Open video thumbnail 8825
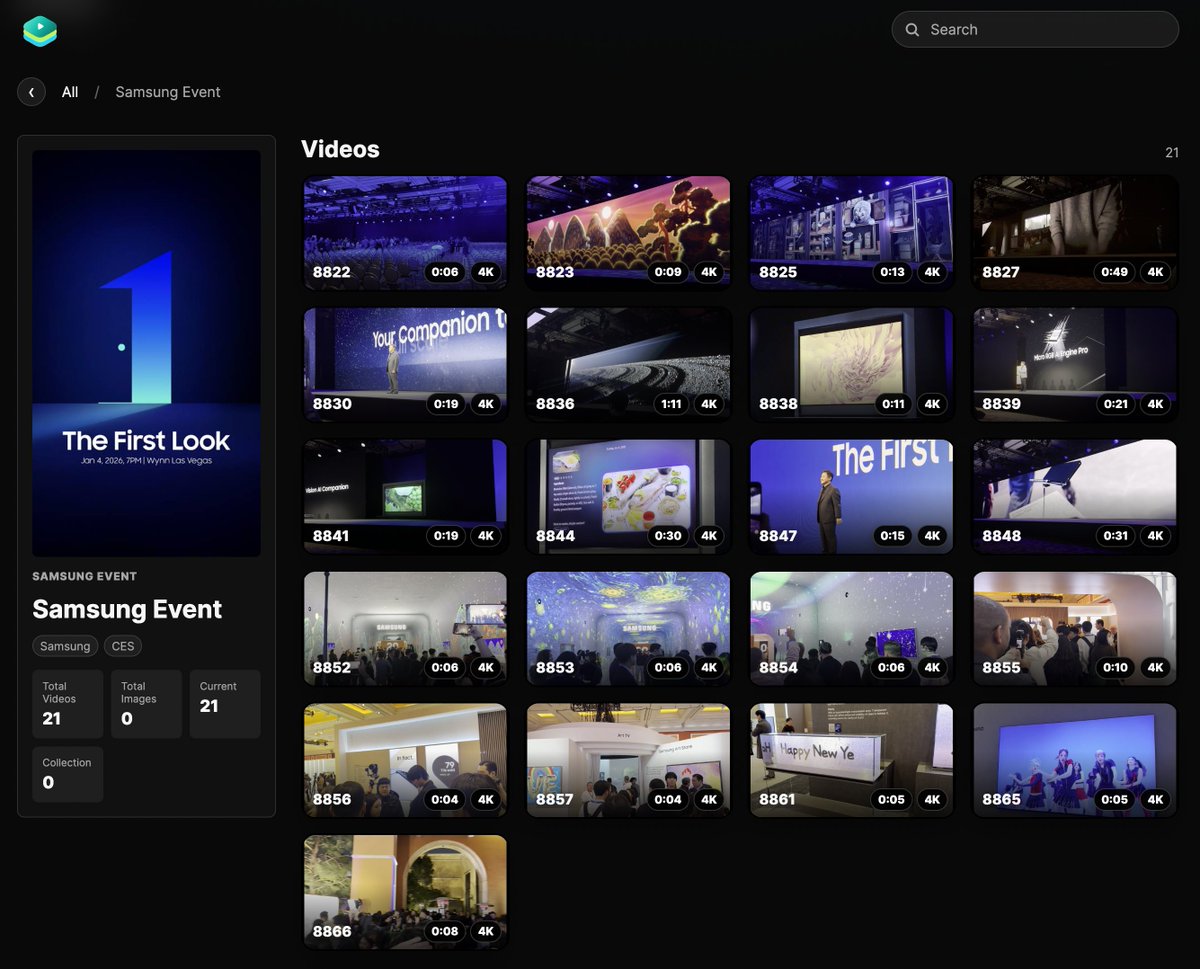The height and width of the screenshot is (969, 1200). (852, 233)
